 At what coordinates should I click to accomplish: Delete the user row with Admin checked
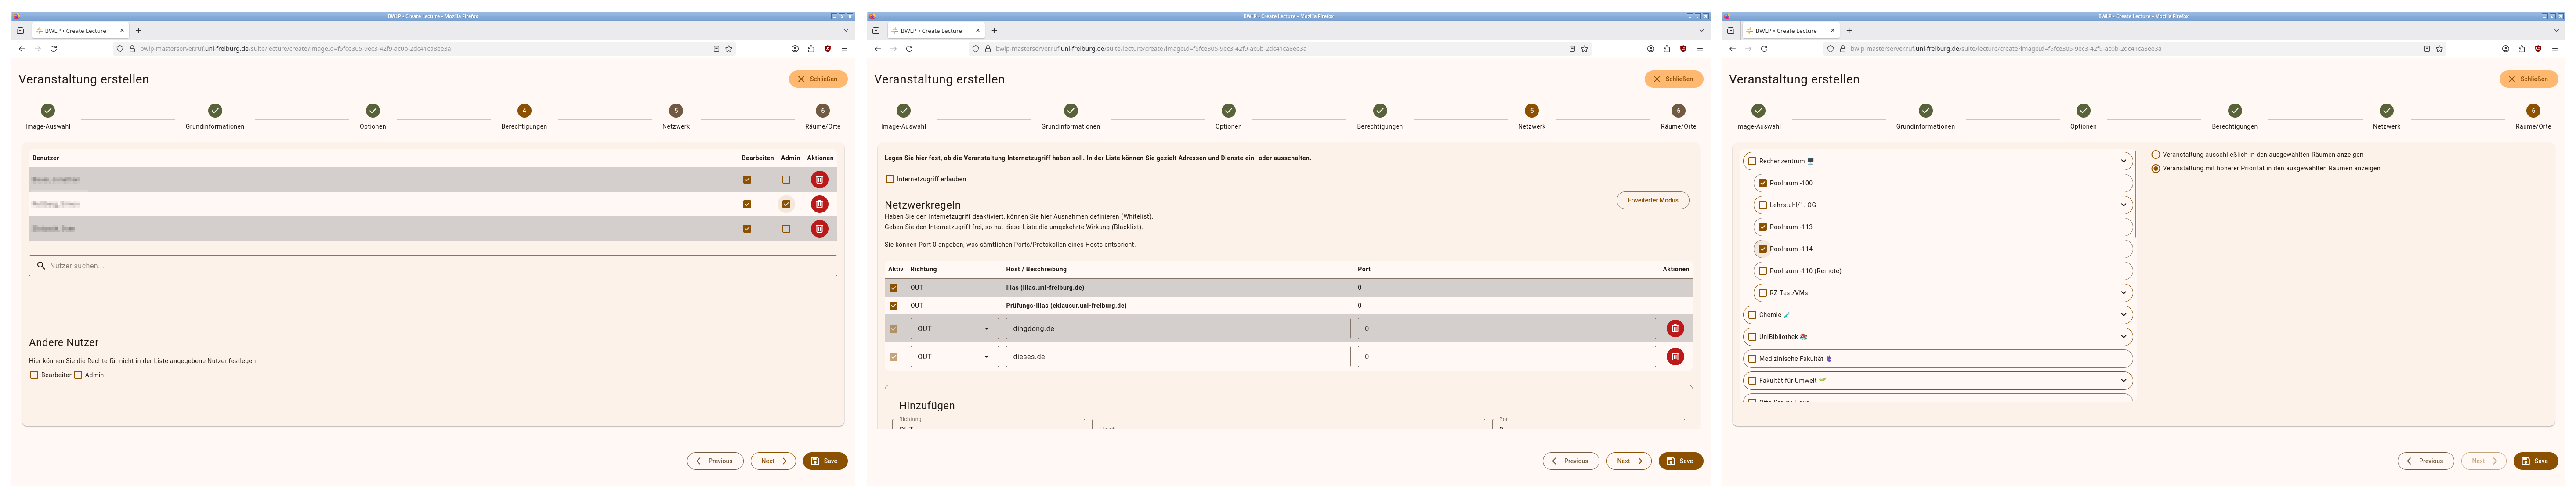coord(819,204)
